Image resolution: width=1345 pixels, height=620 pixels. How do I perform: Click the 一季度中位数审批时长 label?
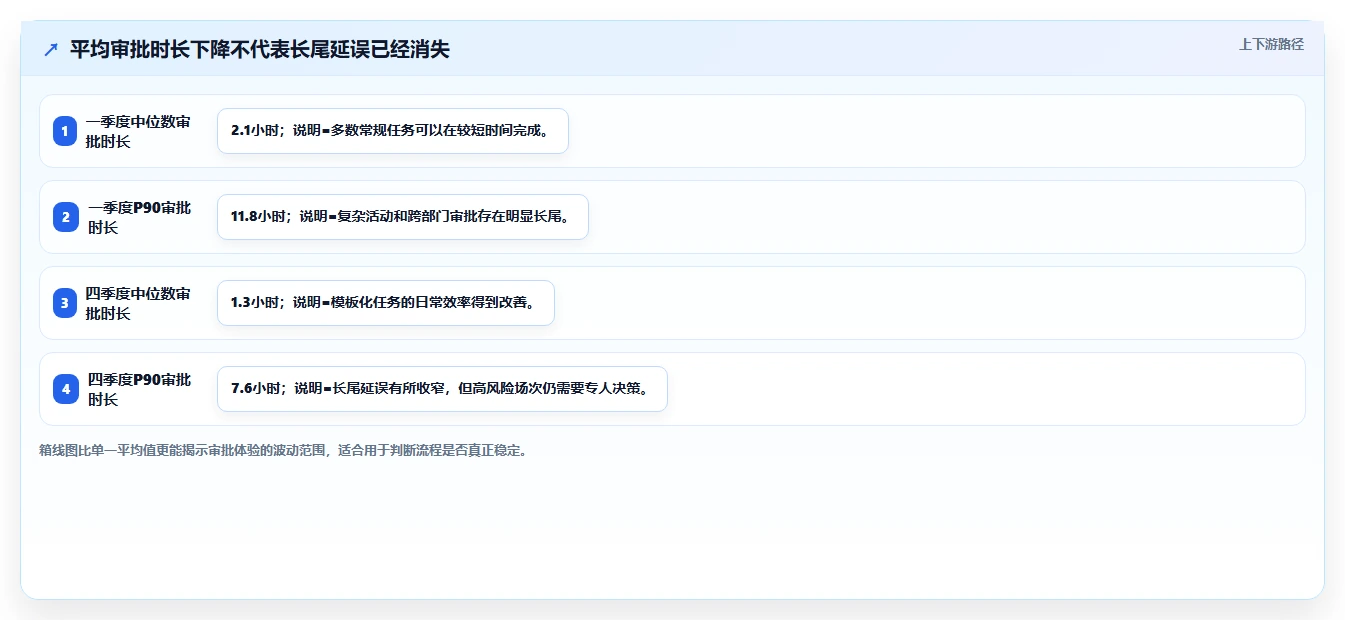pyautogui.click(x=138, y=131)
